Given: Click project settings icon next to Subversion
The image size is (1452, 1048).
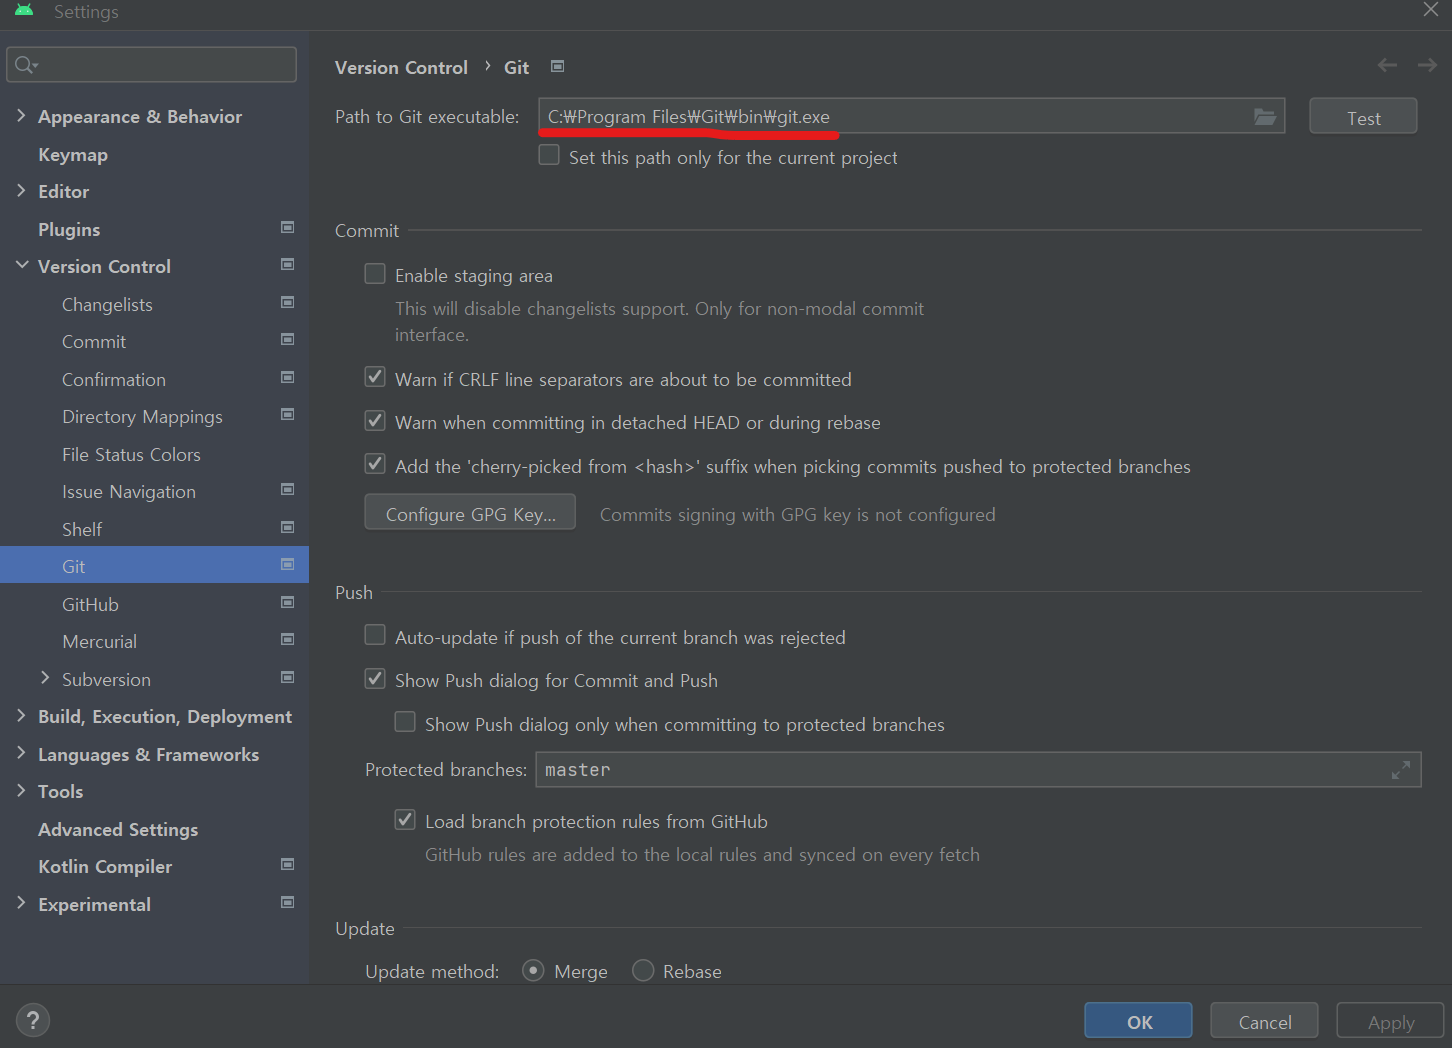Looking at the screenshot, I should (288, 677).
